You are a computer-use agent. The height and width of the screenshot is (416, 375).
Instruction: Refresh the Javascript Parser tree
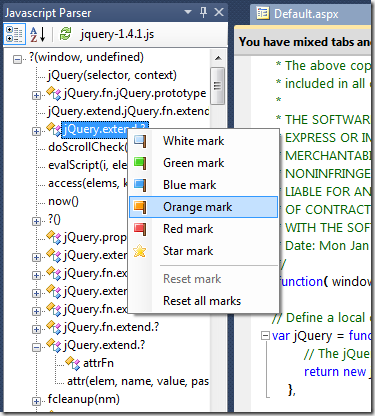[x=65, y=34]
